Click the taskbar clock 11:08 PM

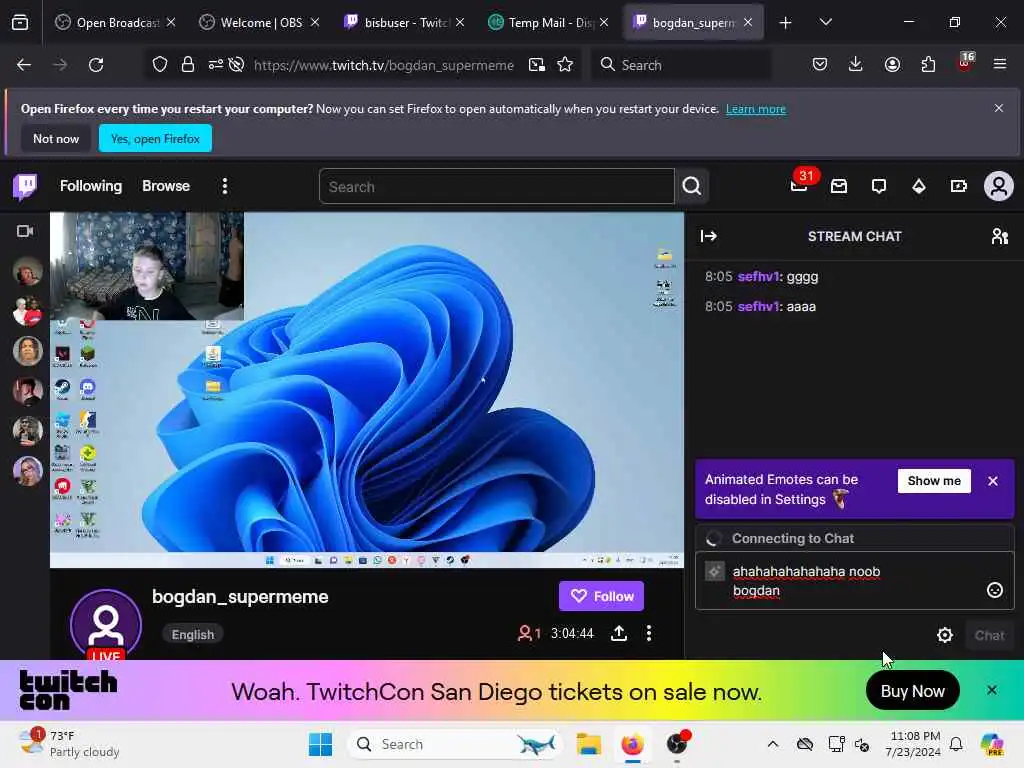point(913,744)
